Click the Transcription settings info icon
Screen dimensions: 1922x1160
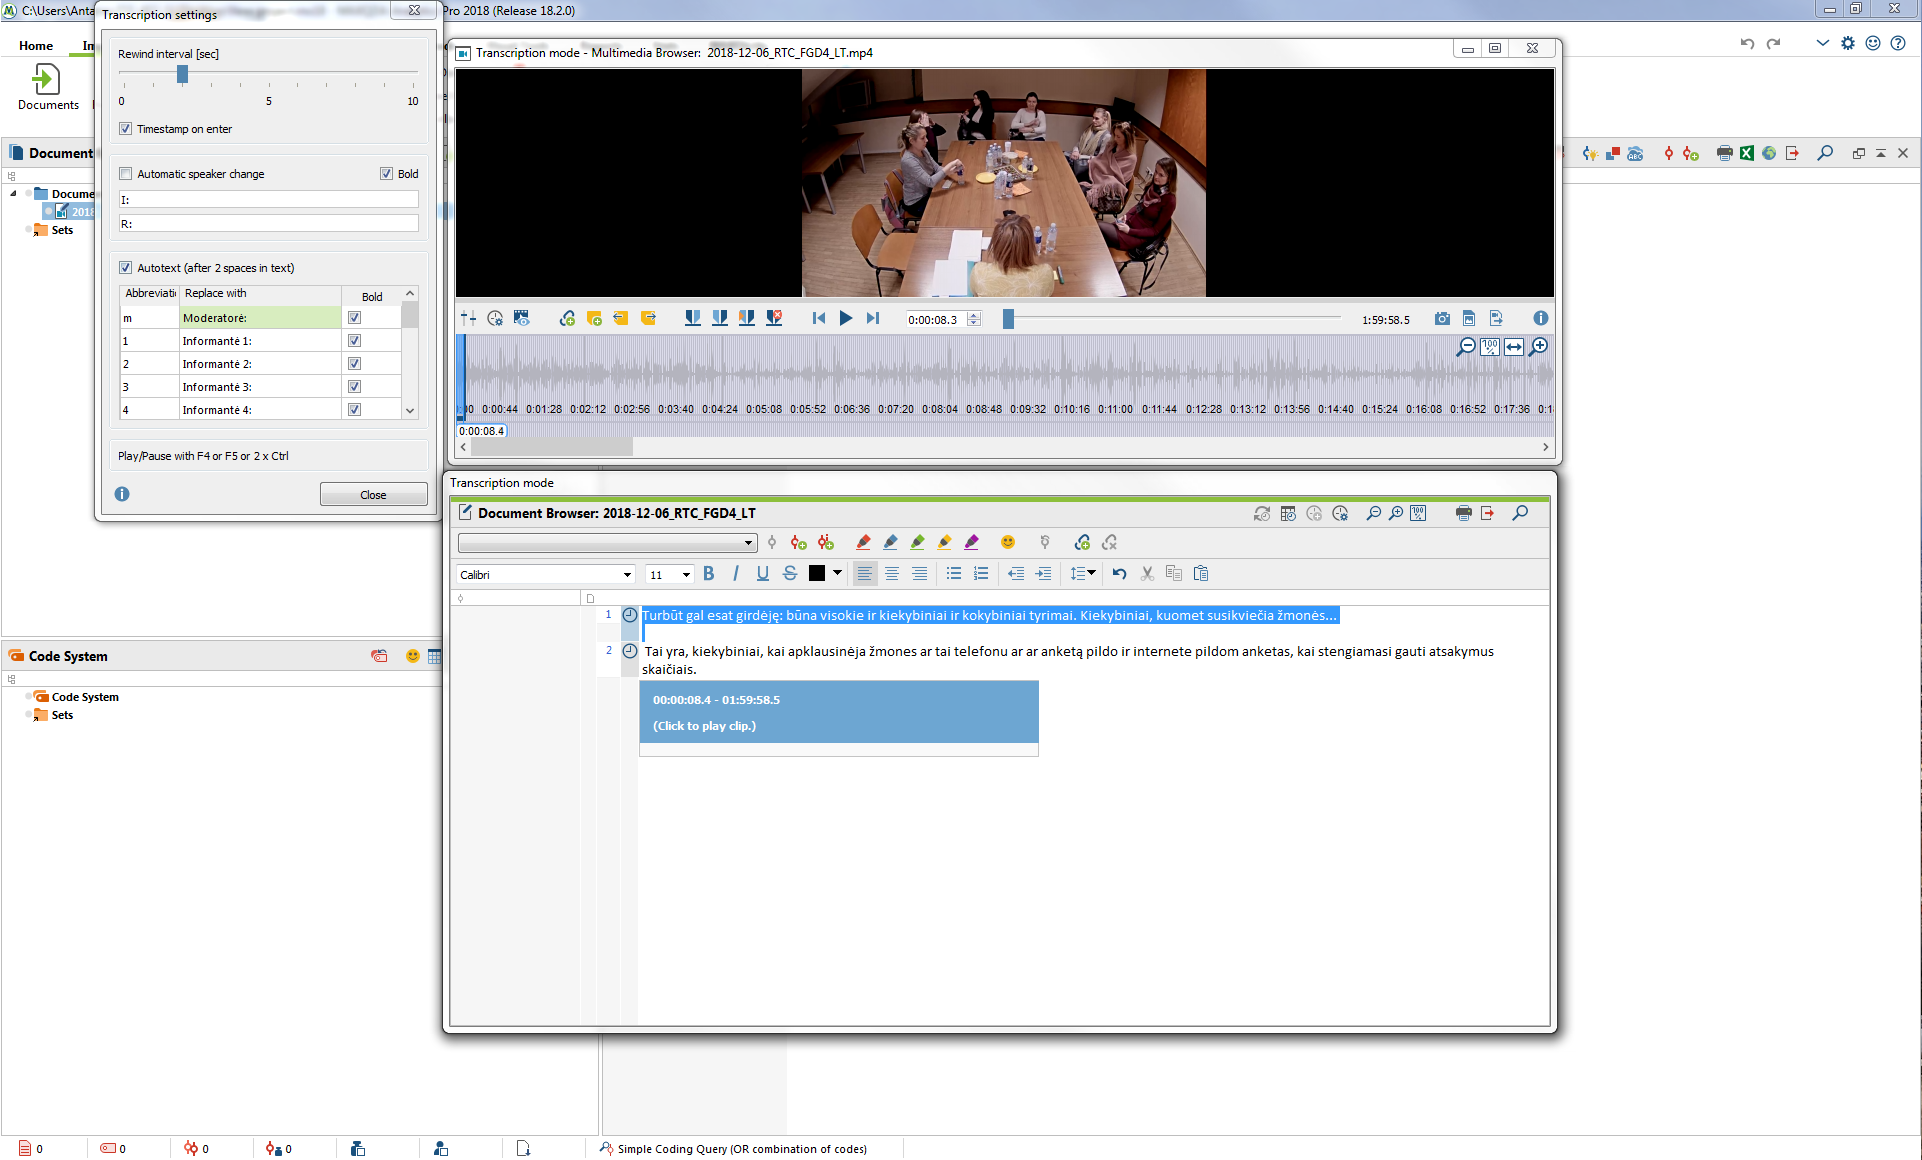[122, 494]
